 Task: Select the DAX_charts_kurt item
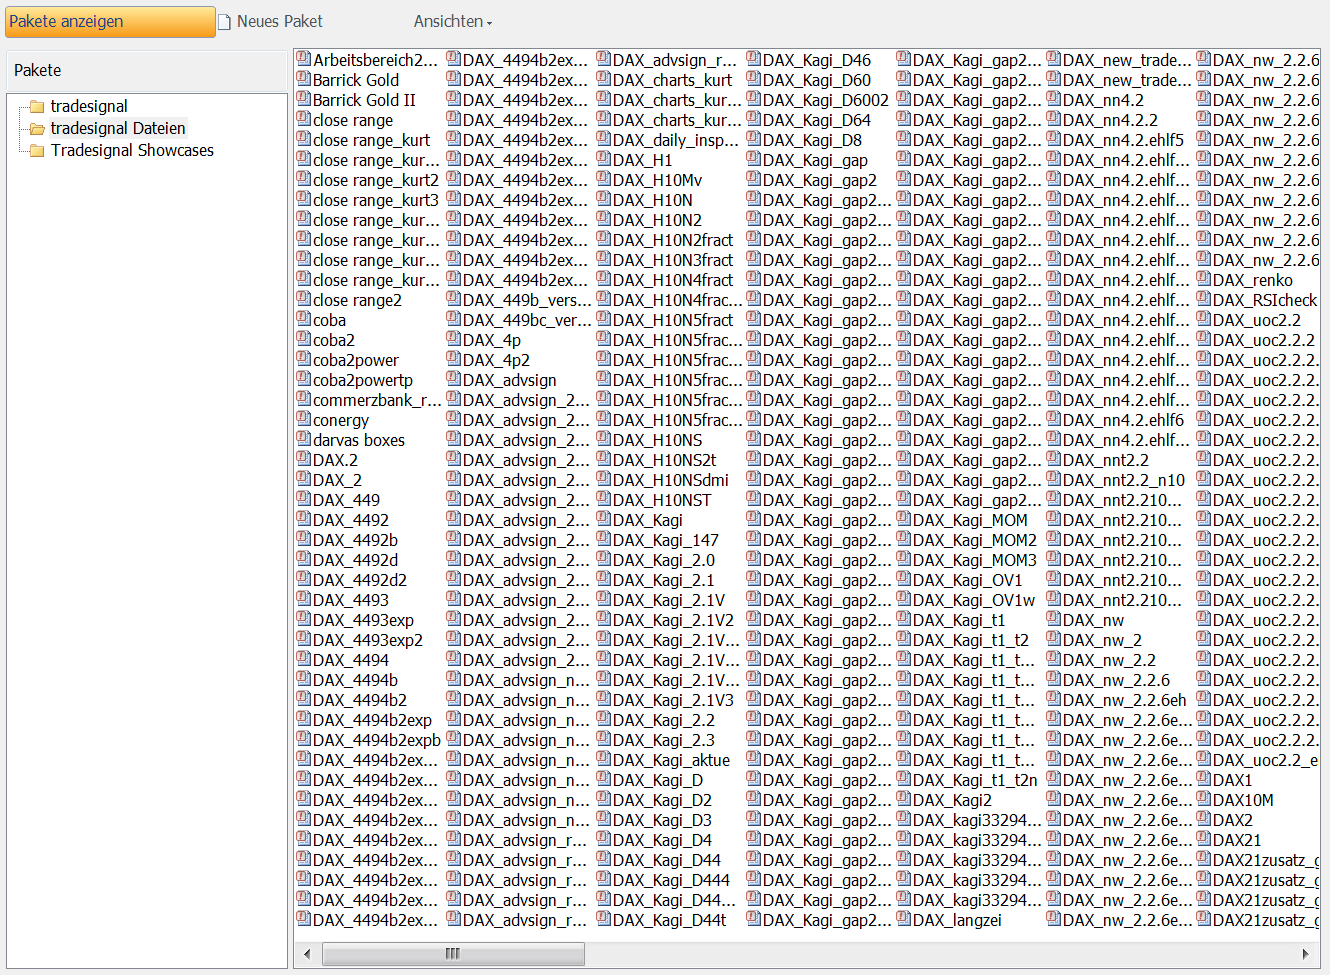coord(672,80)
